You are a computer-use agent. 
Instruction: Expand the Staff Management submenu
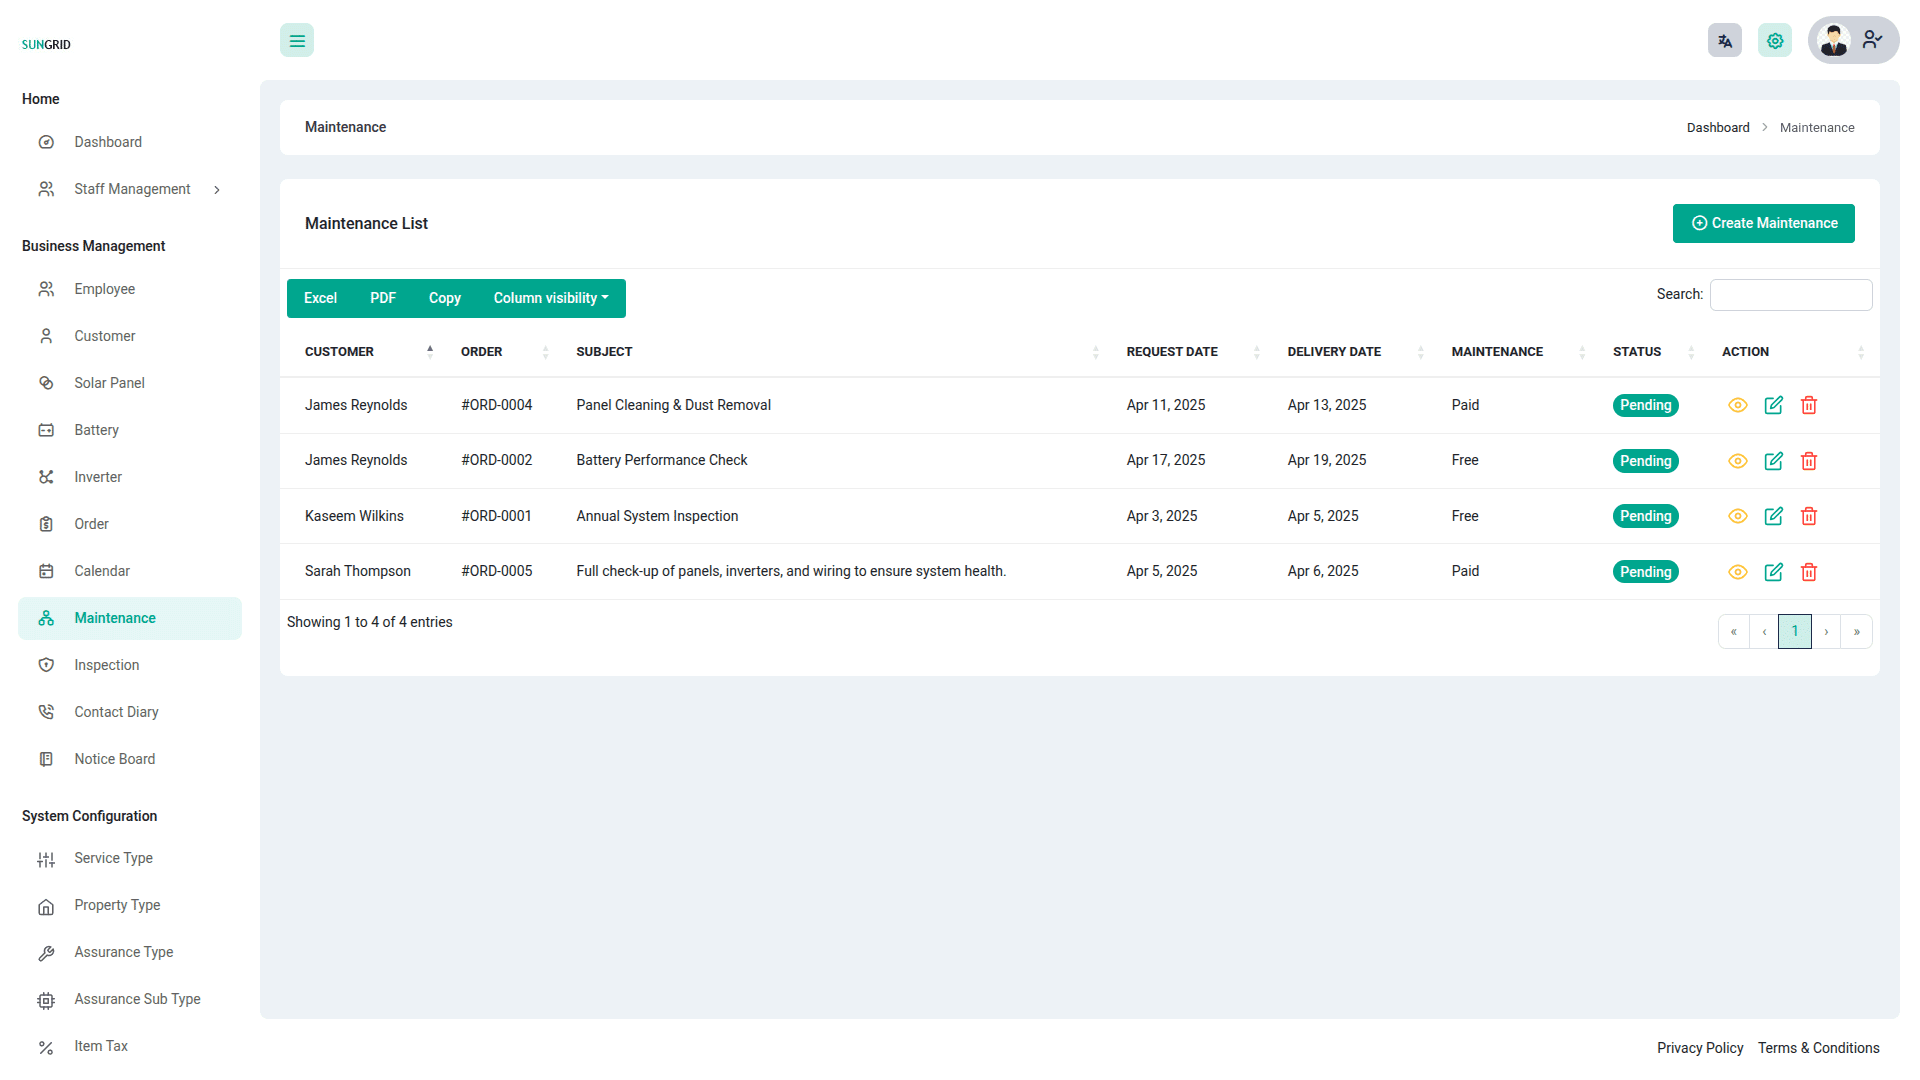pyautogui.click(x=131, y=189)
